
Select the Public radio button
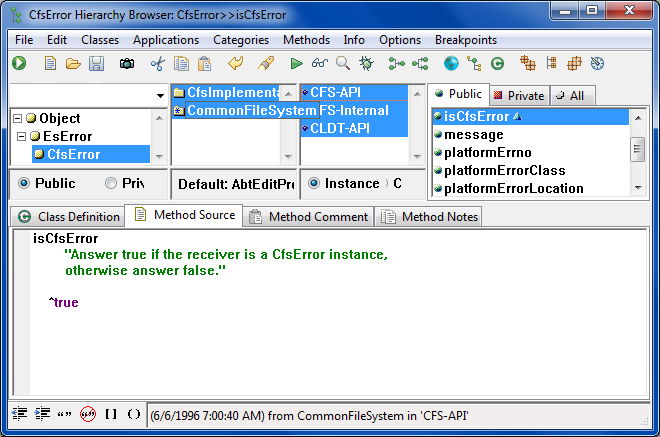[24, 184]
